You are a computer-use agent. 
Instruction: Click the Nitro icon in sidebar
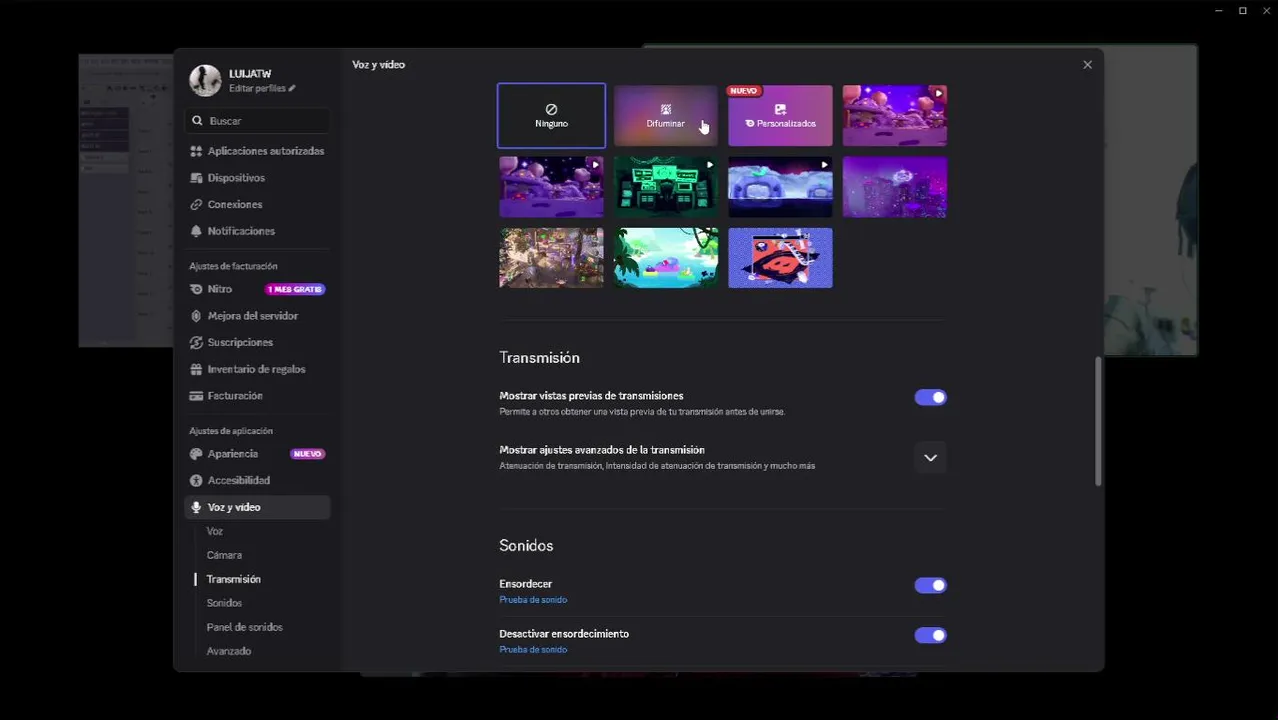pyautogui.click(x=196, y=289)
